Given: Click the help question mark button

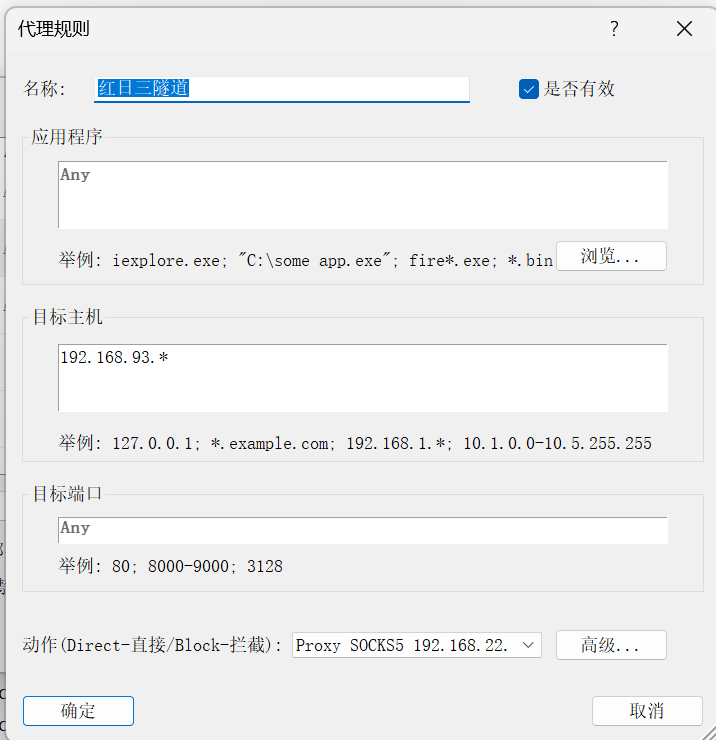Looking at the screenshot, I should point(614,29).
